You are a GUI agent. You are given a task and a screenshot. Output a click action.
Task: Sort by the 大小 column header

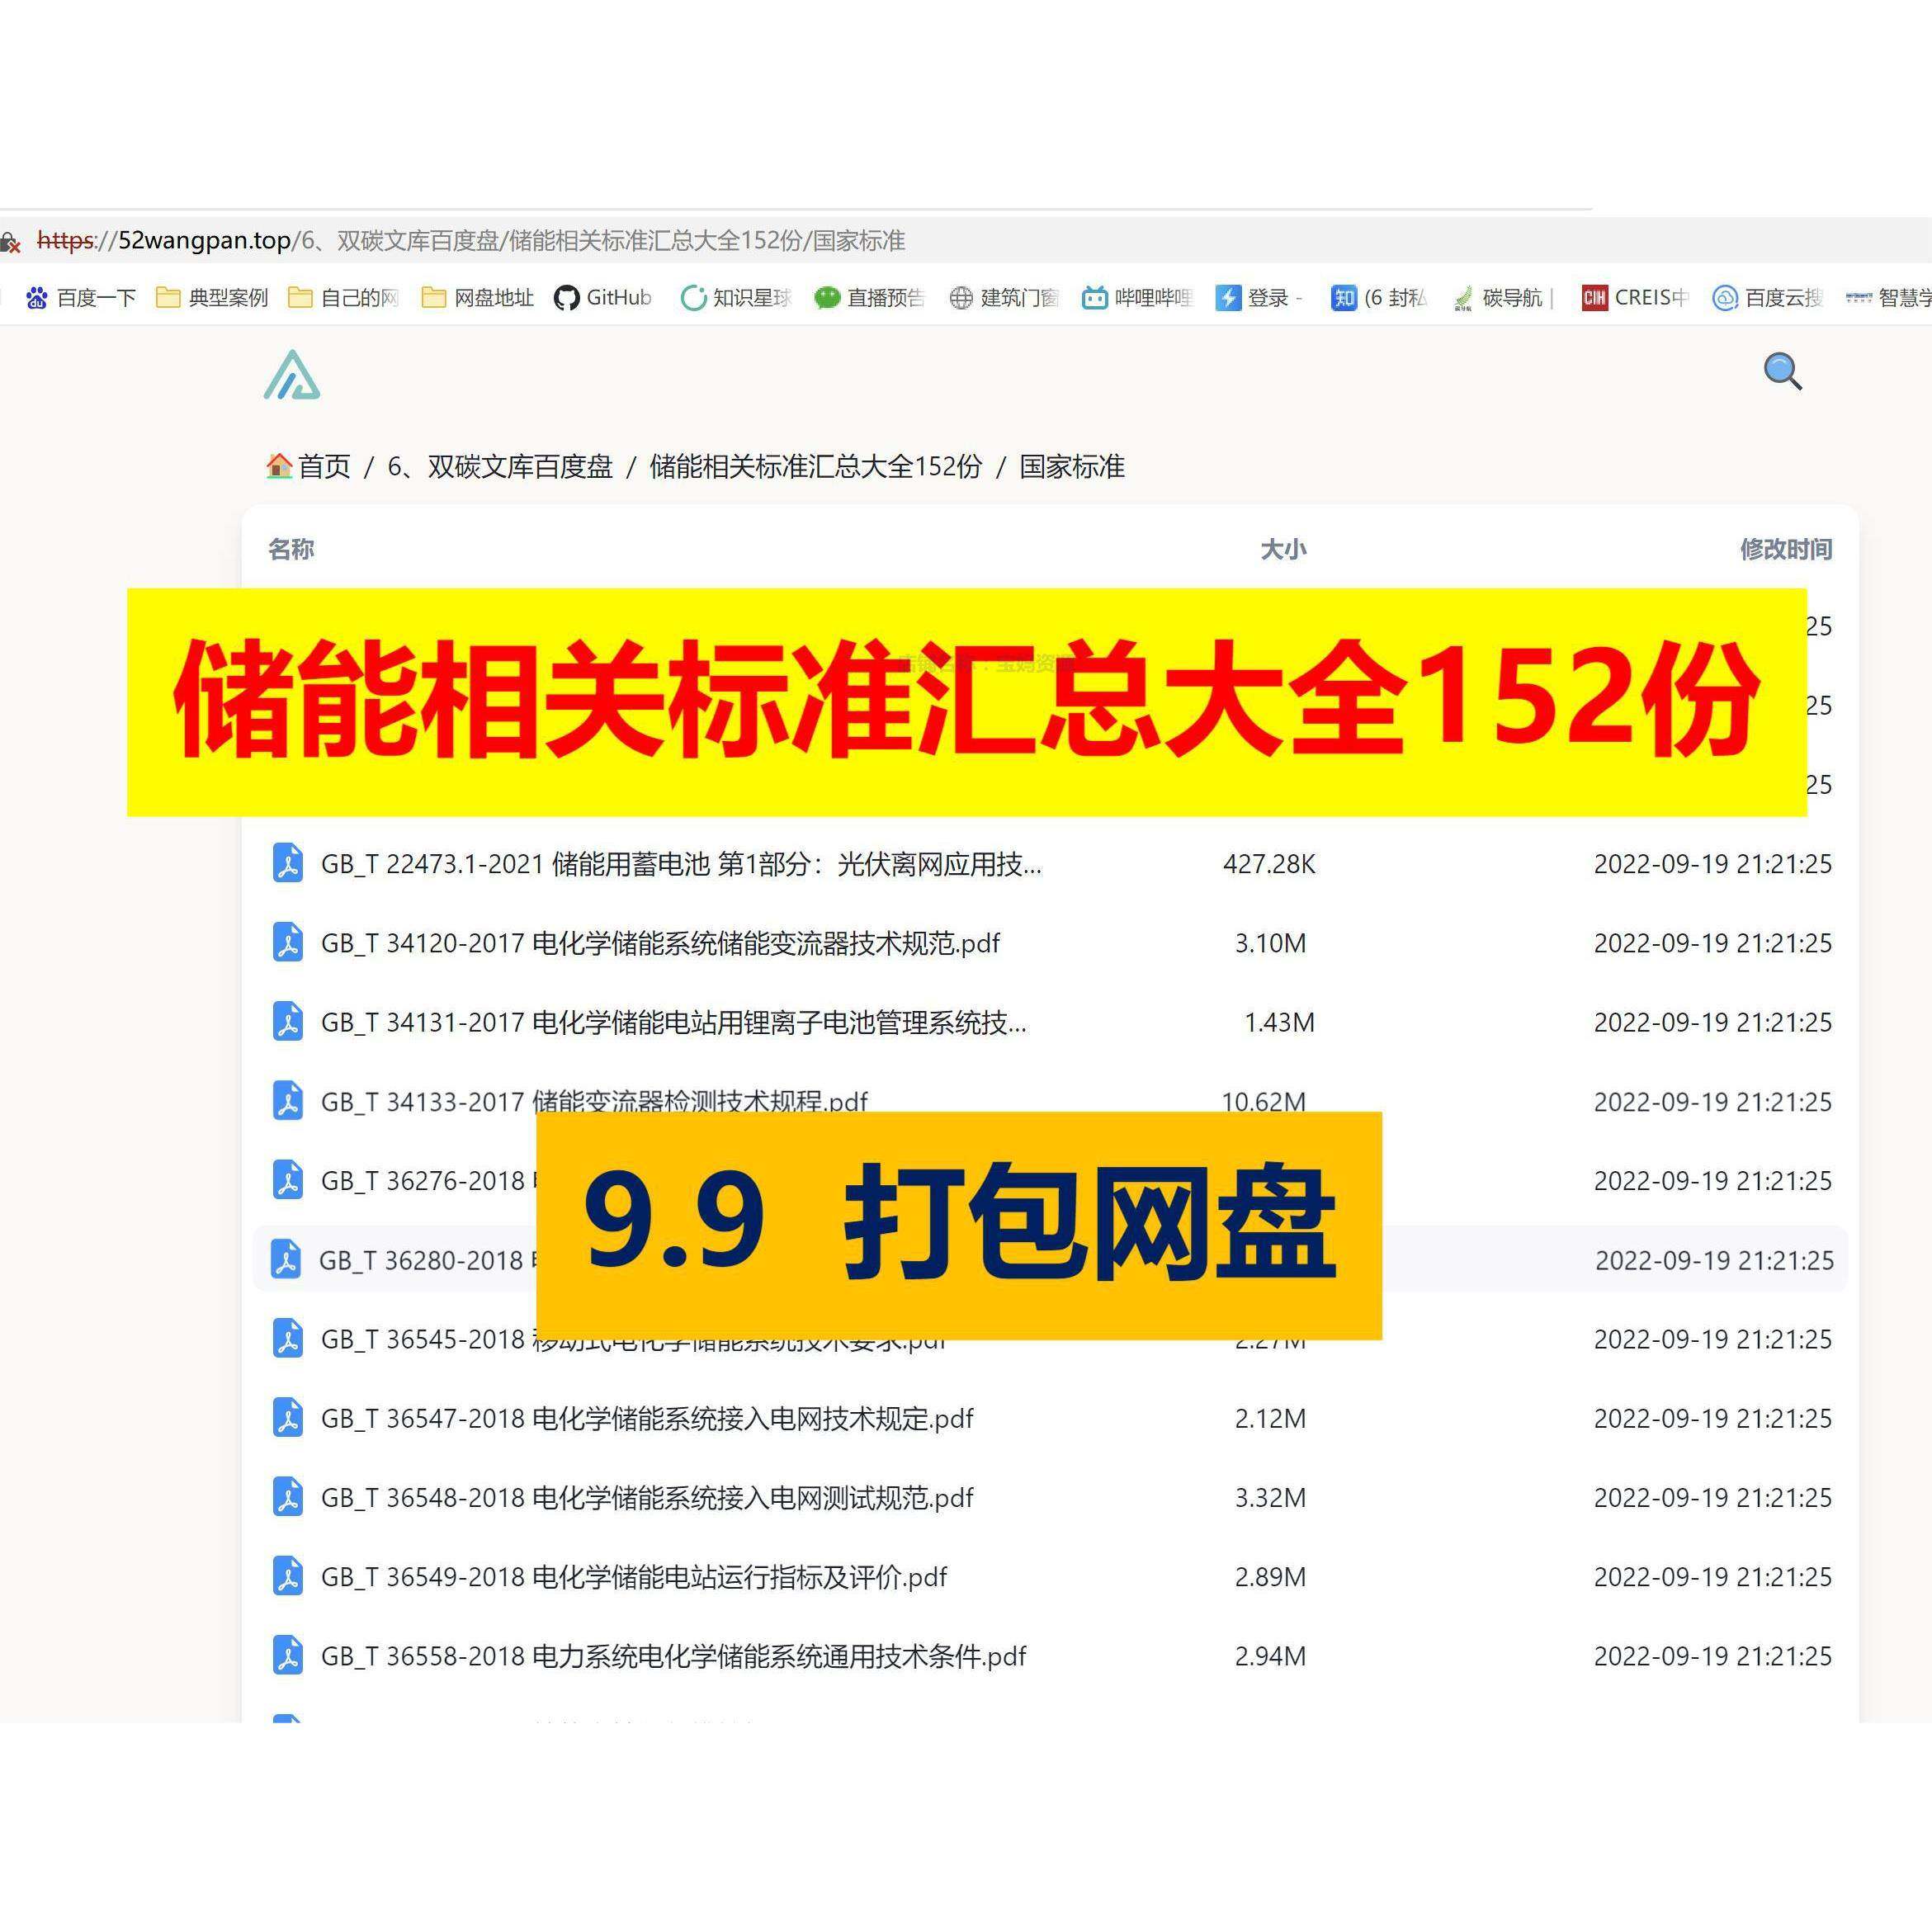[x=1283, y=549]
